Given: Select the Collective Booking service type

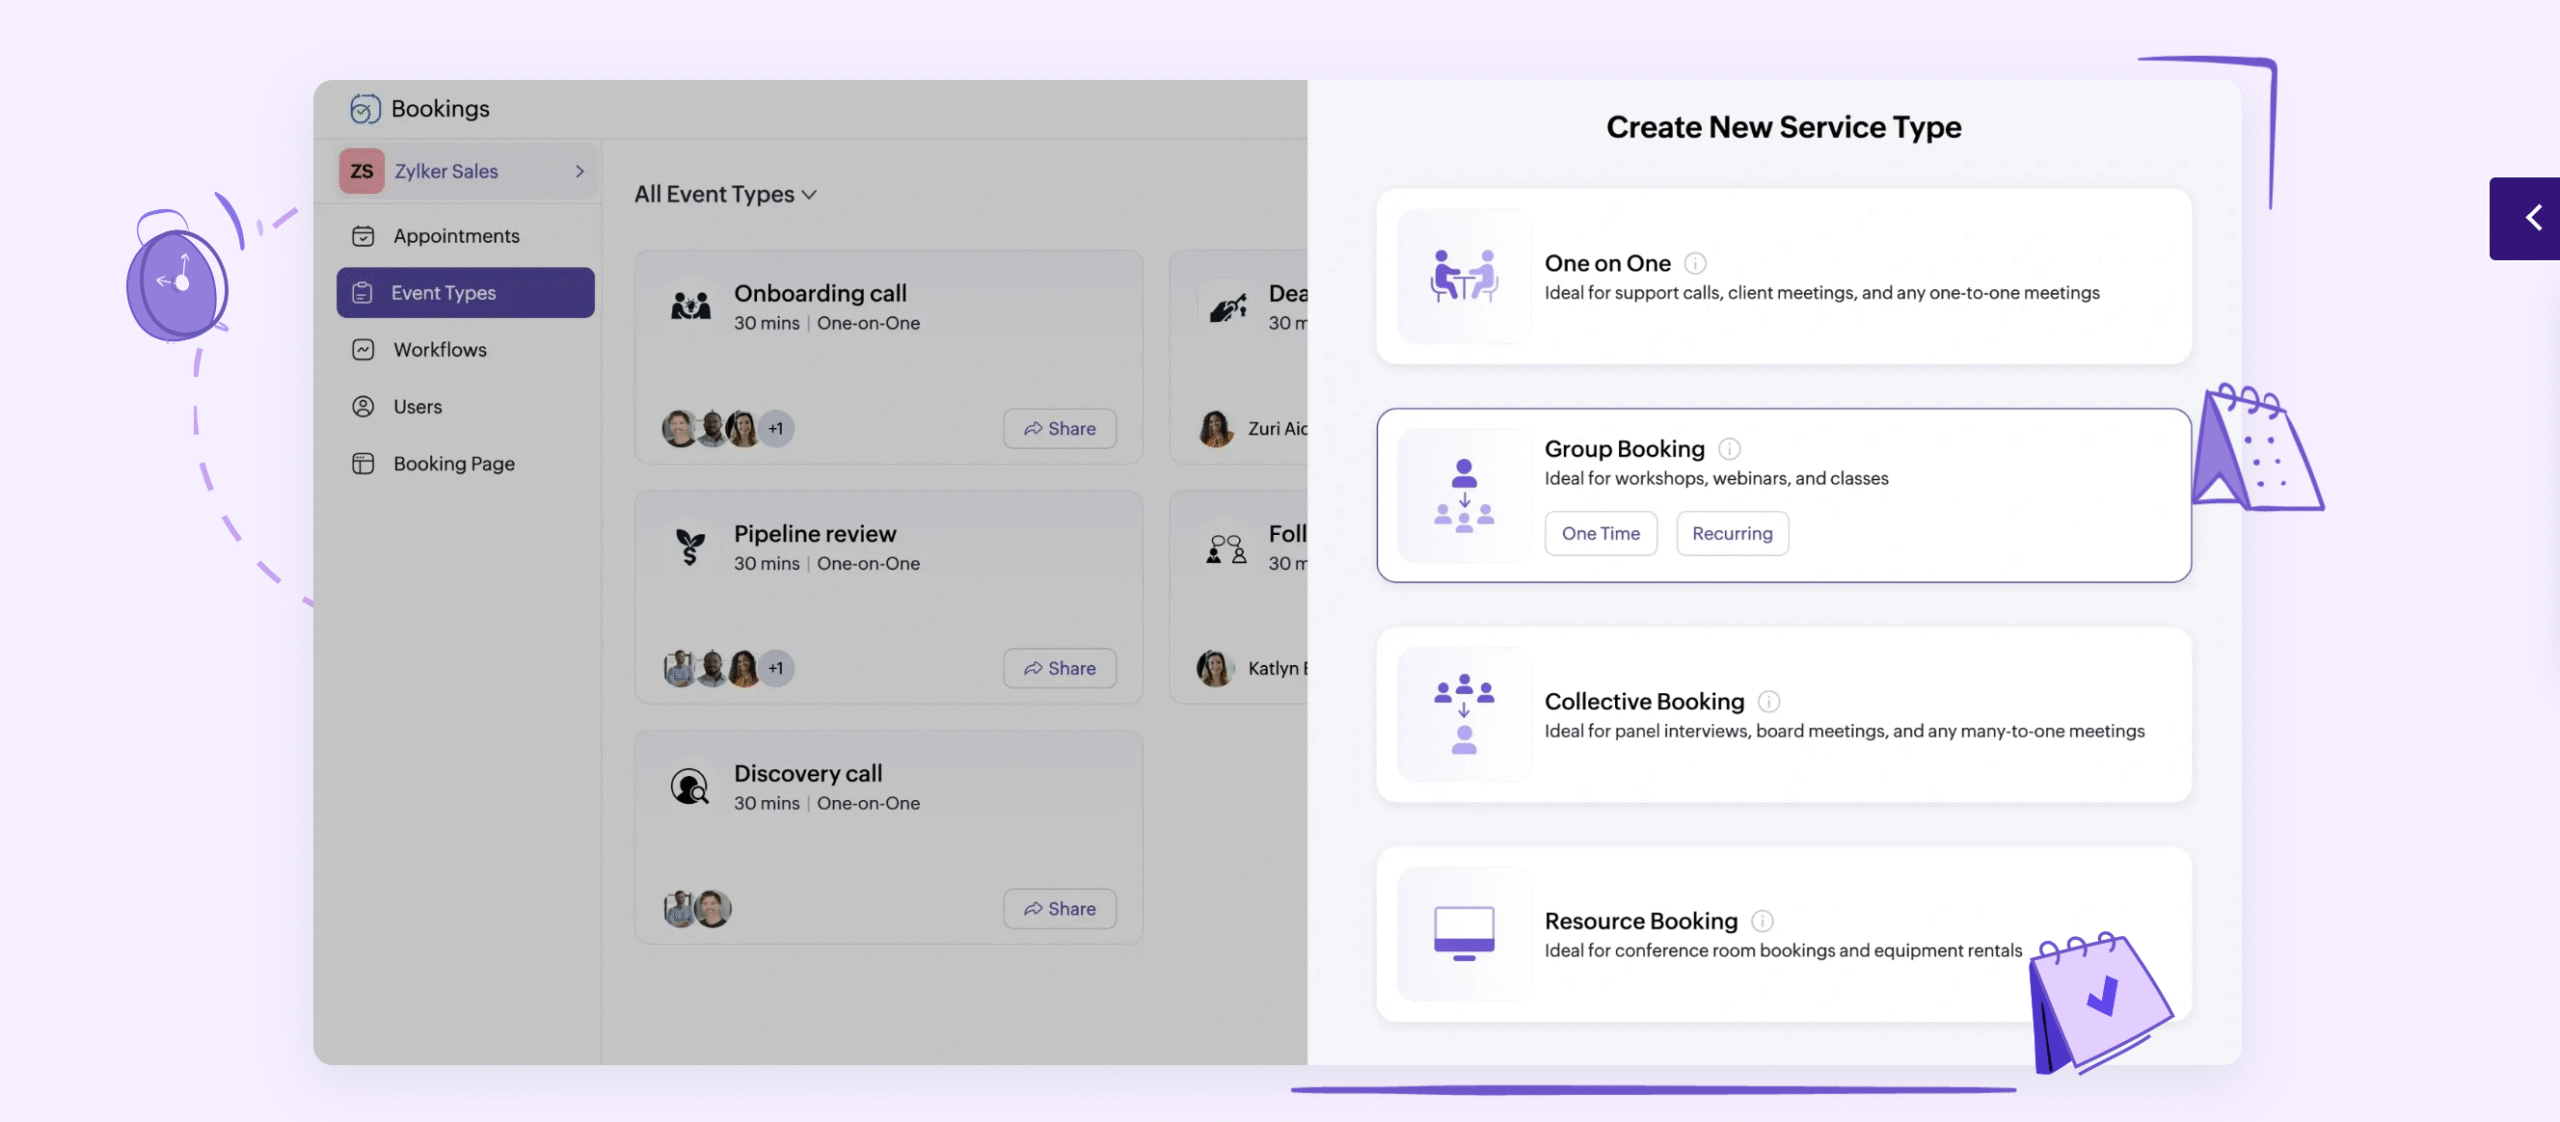Looking at the screenshot, I should click(x=1784, y=715).
